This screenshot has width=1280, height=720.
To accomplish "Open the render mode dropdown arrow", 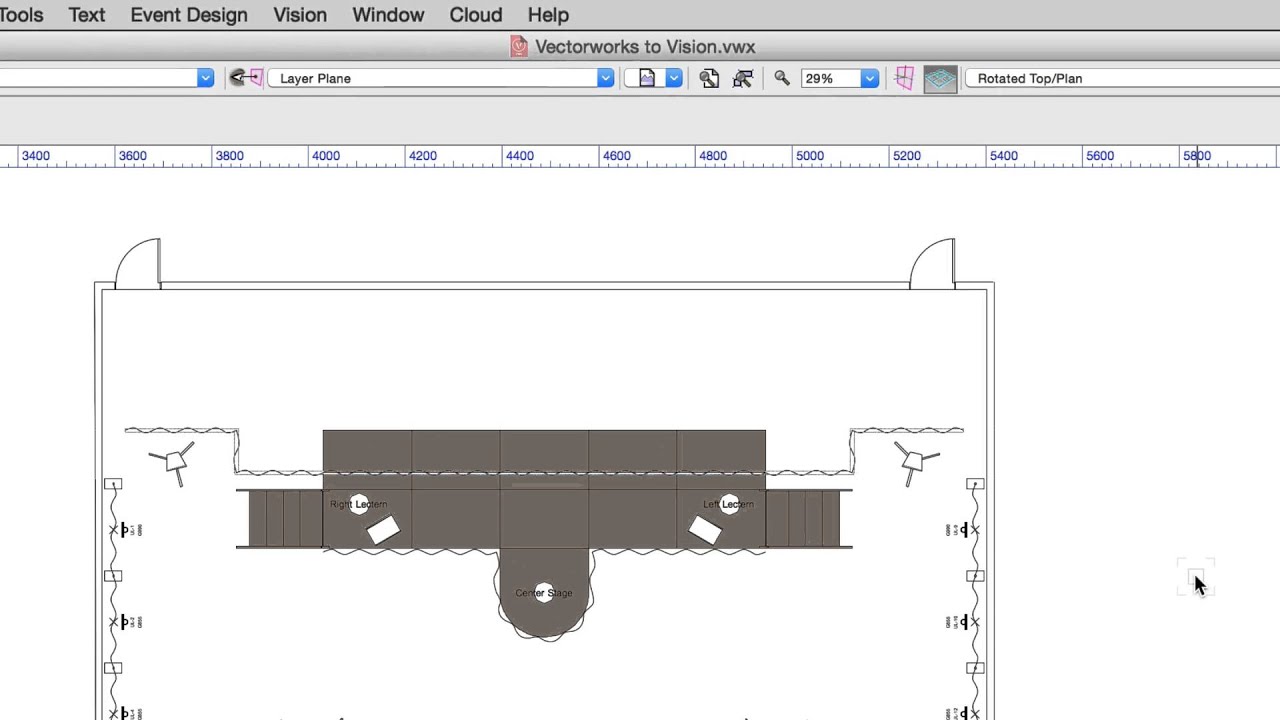I will click(674, 78).
